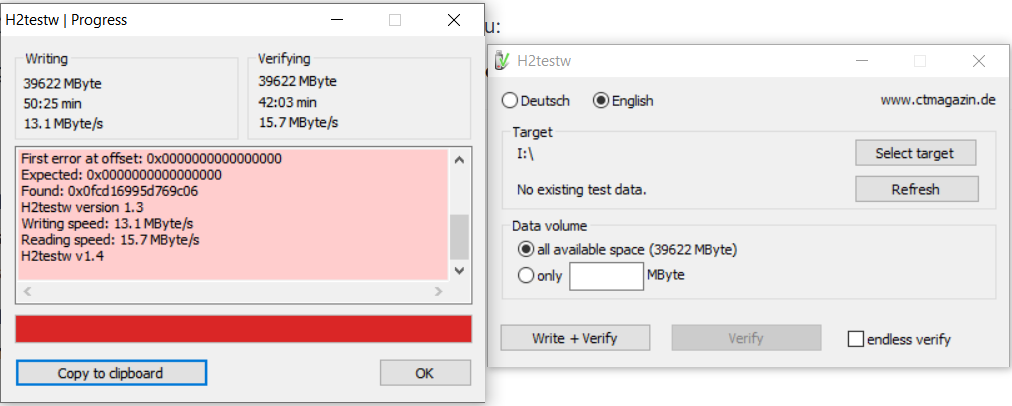This screenshot has height=406, width=1012.
Task: Click the MByte amount input field
Action: [607, 276]
